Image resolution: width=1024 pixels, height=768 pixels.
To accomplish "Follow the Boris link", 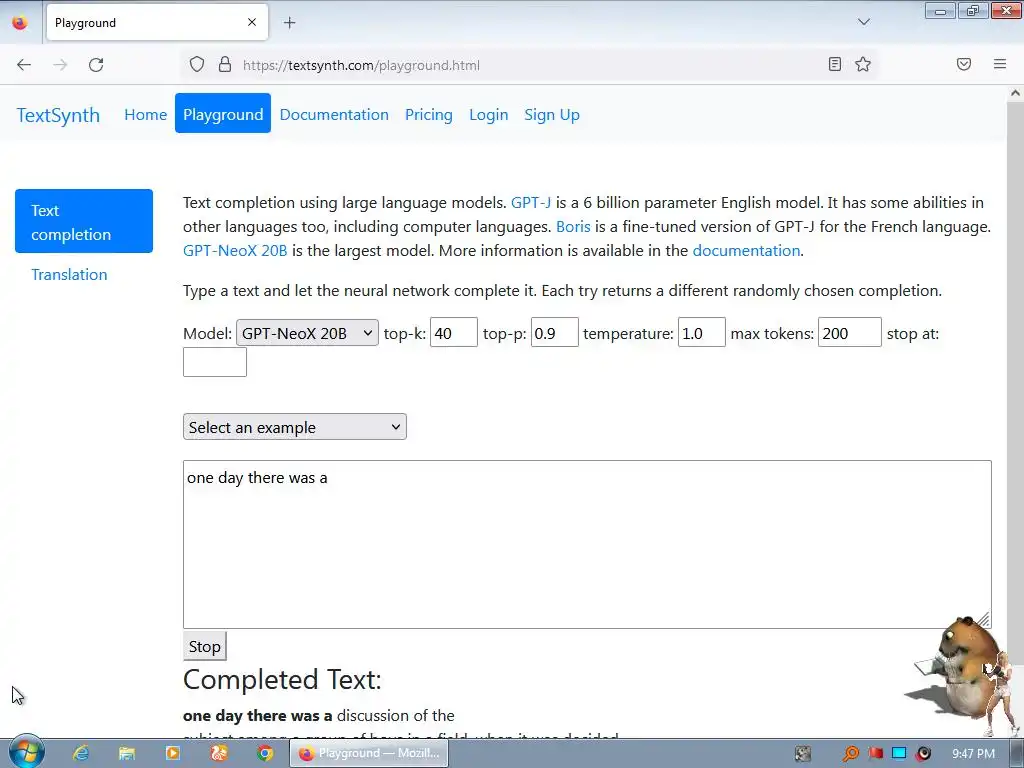I will coord(573,227).
